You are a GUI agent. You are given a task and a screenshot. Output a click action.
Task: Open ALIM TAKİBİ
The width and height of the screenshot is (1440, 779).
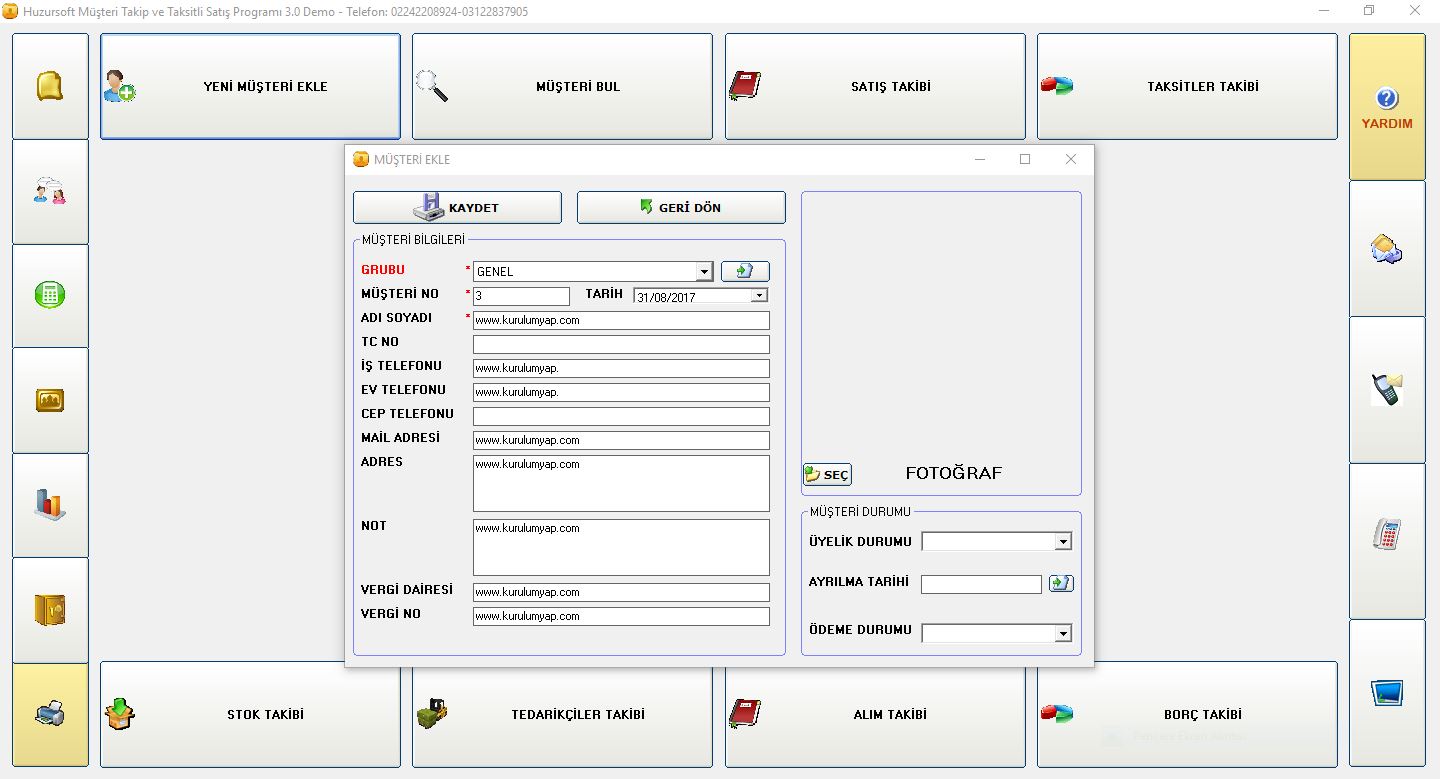click(x=875, y=714)
